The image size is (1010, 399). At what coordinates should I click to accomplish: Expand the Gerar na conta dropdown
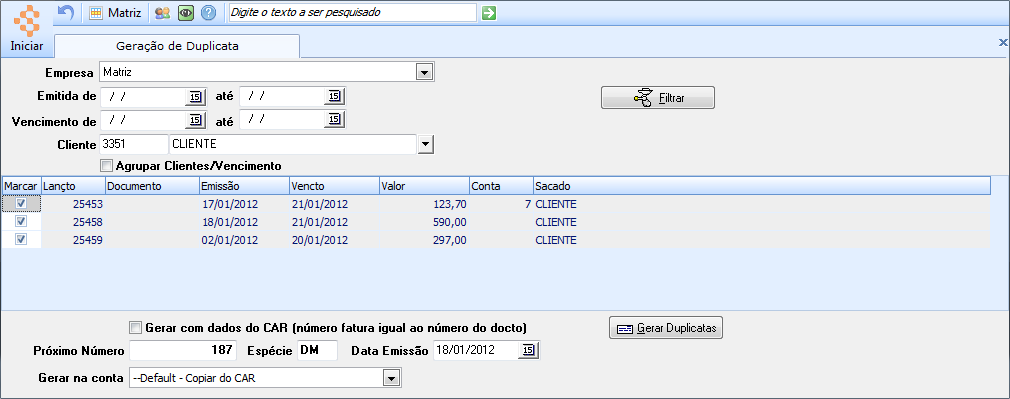tap(391, 378)
